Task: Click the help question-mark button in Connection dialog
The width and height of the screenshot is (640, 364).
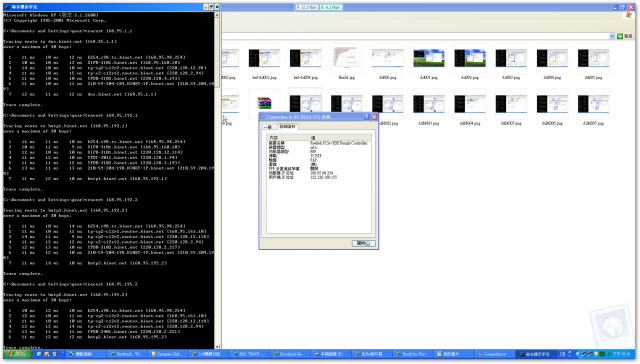Action: tap(366, 117)
